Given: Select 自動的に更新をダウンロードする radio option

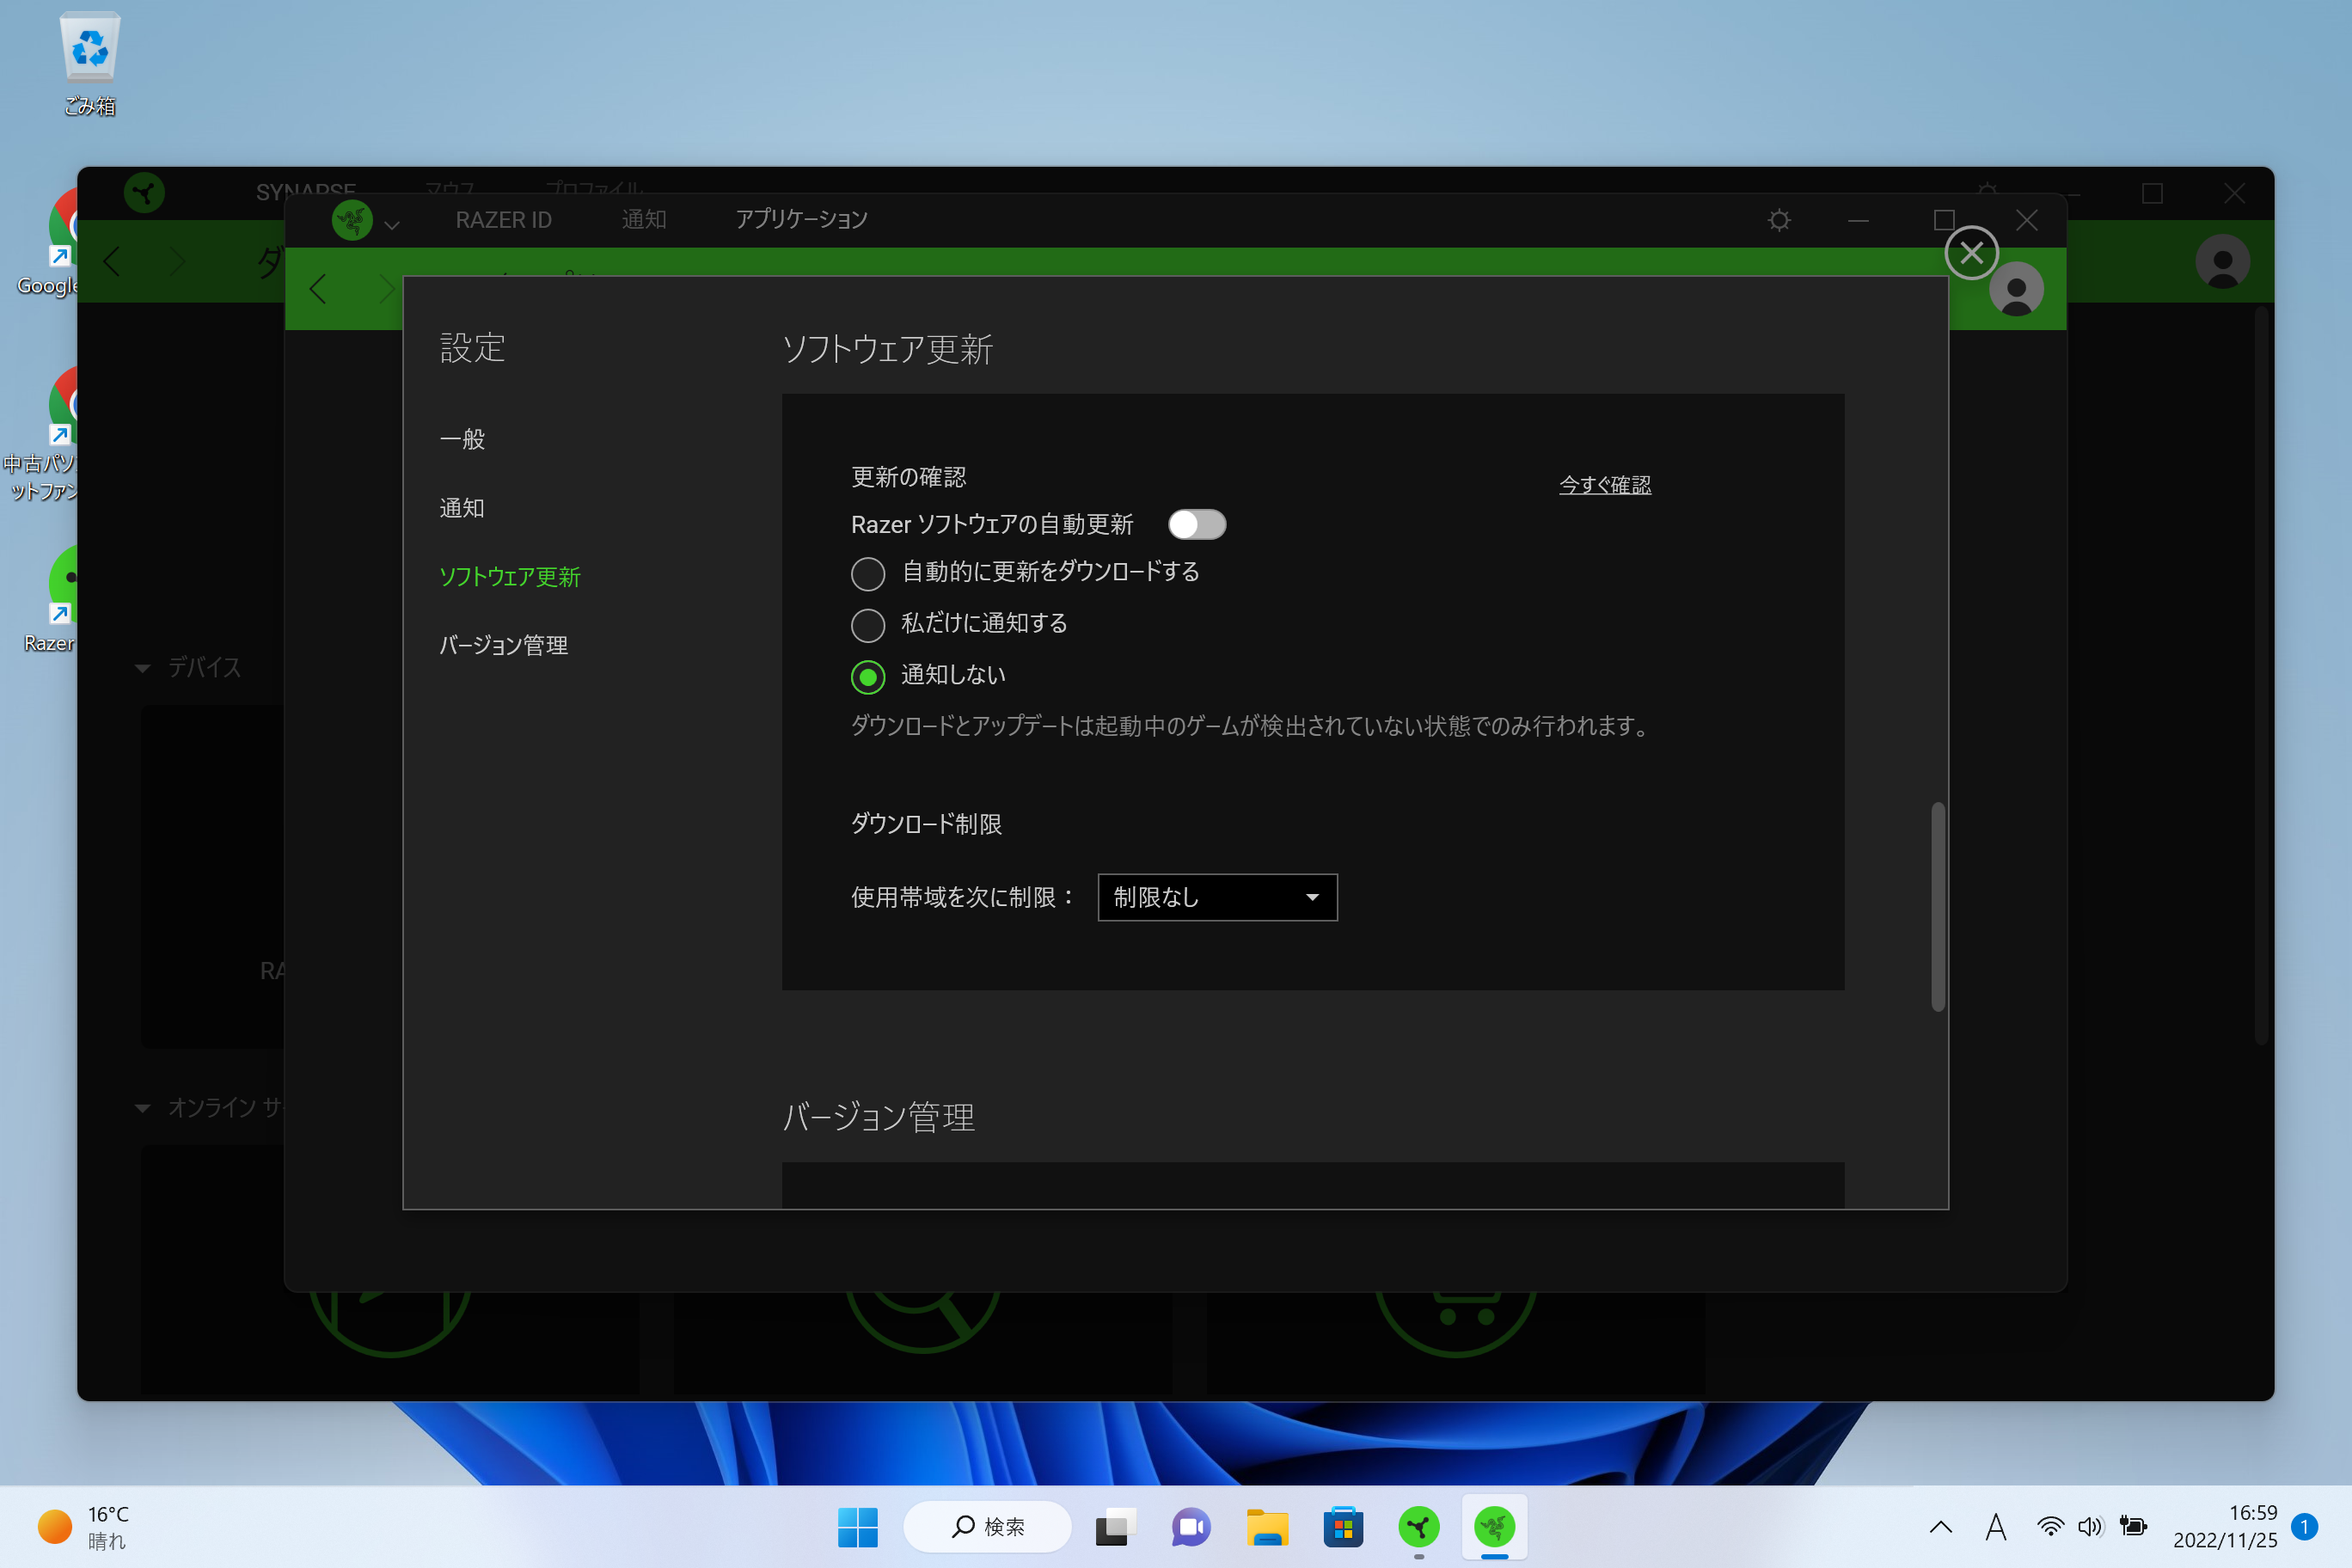Looking at the screenshot, I should click(867, 574).
